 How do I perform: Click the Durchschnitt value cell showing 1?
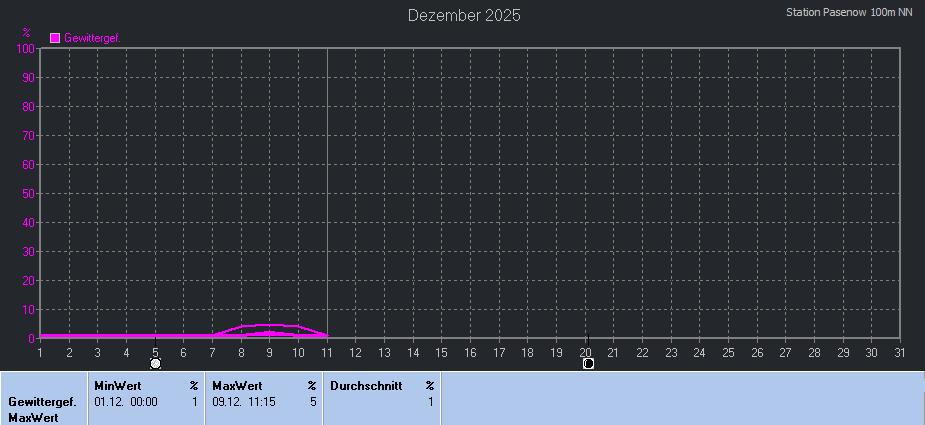(430, 402)
